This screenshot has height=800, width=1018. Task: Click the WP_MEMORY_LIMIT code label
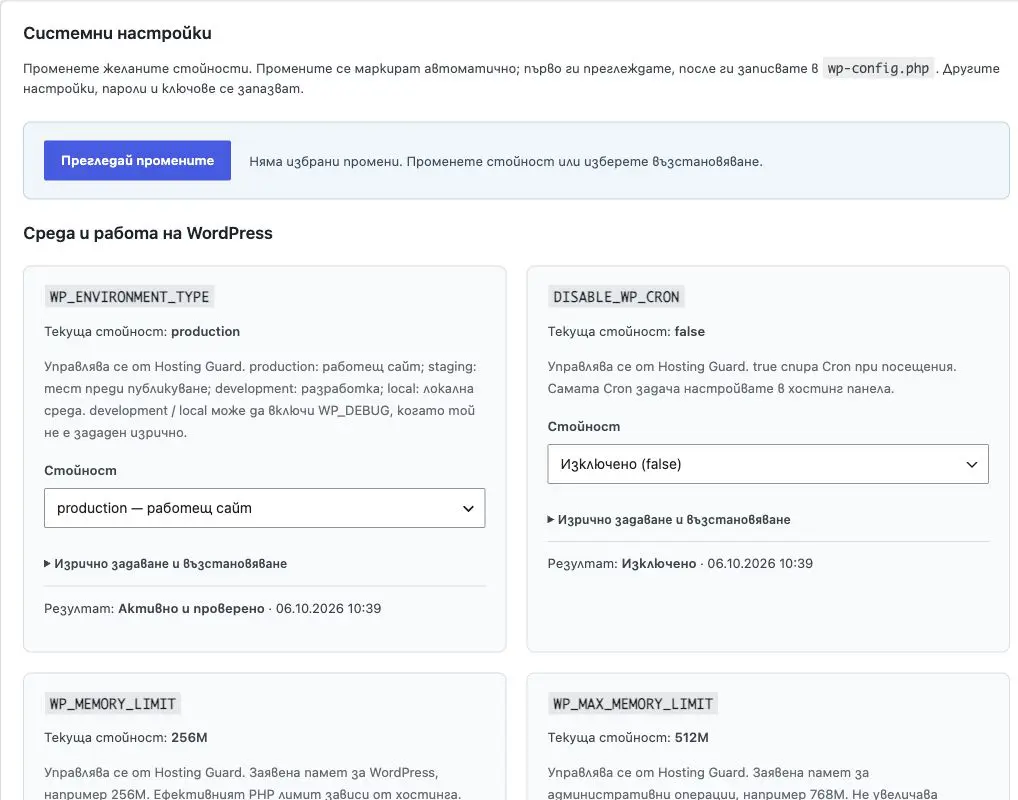(x=112, y=704)
